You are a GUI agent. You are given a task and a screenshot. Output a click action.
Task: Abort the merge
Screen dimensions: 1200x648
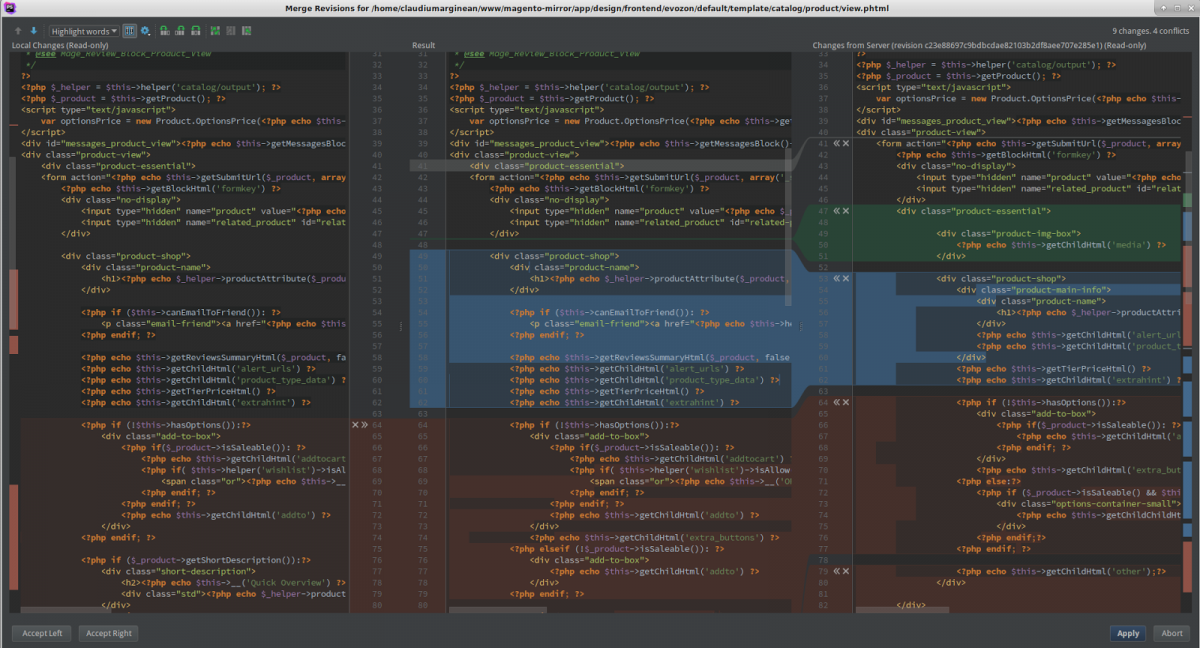[1171, 633]
